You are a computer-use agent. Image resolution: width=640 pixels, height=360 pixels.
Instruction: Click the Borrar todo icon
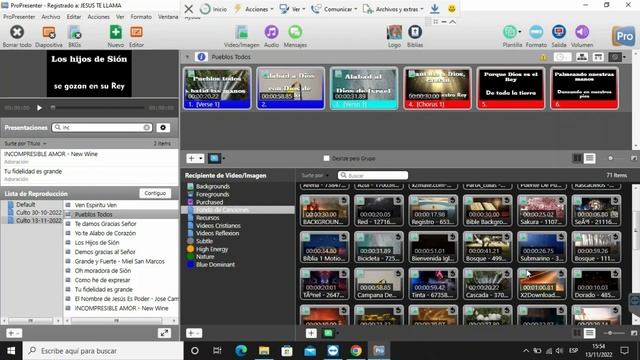tap(17, 32)
